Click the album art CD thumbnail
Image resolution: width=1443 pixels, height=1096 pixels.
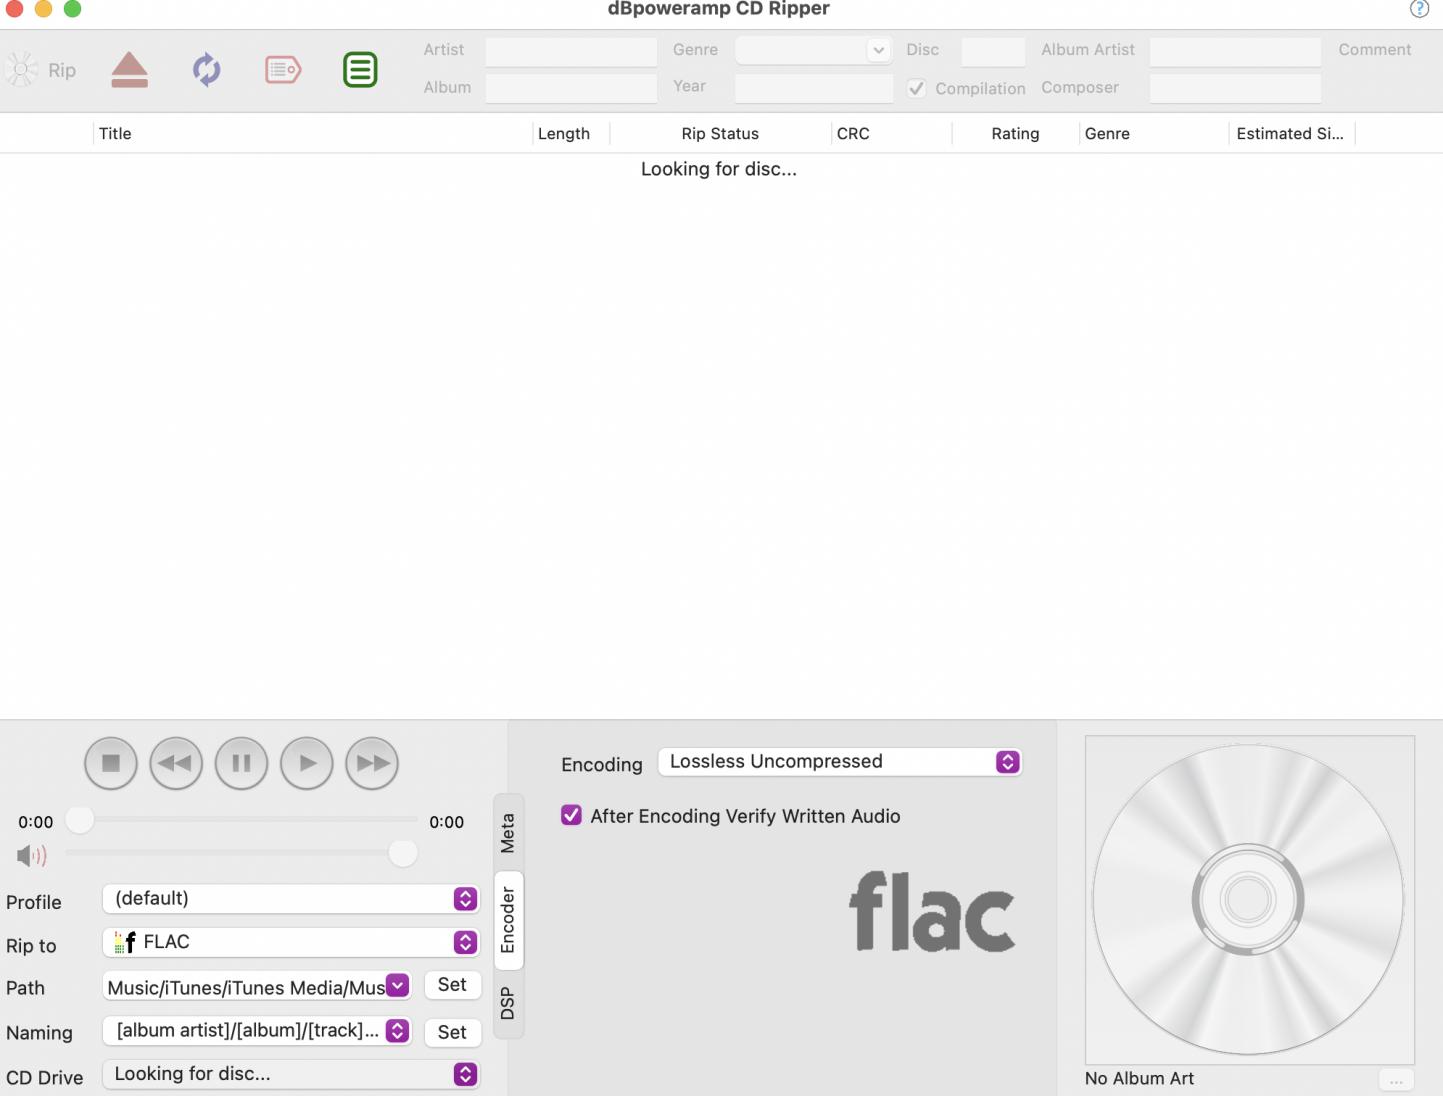(x=1249, y=899)
